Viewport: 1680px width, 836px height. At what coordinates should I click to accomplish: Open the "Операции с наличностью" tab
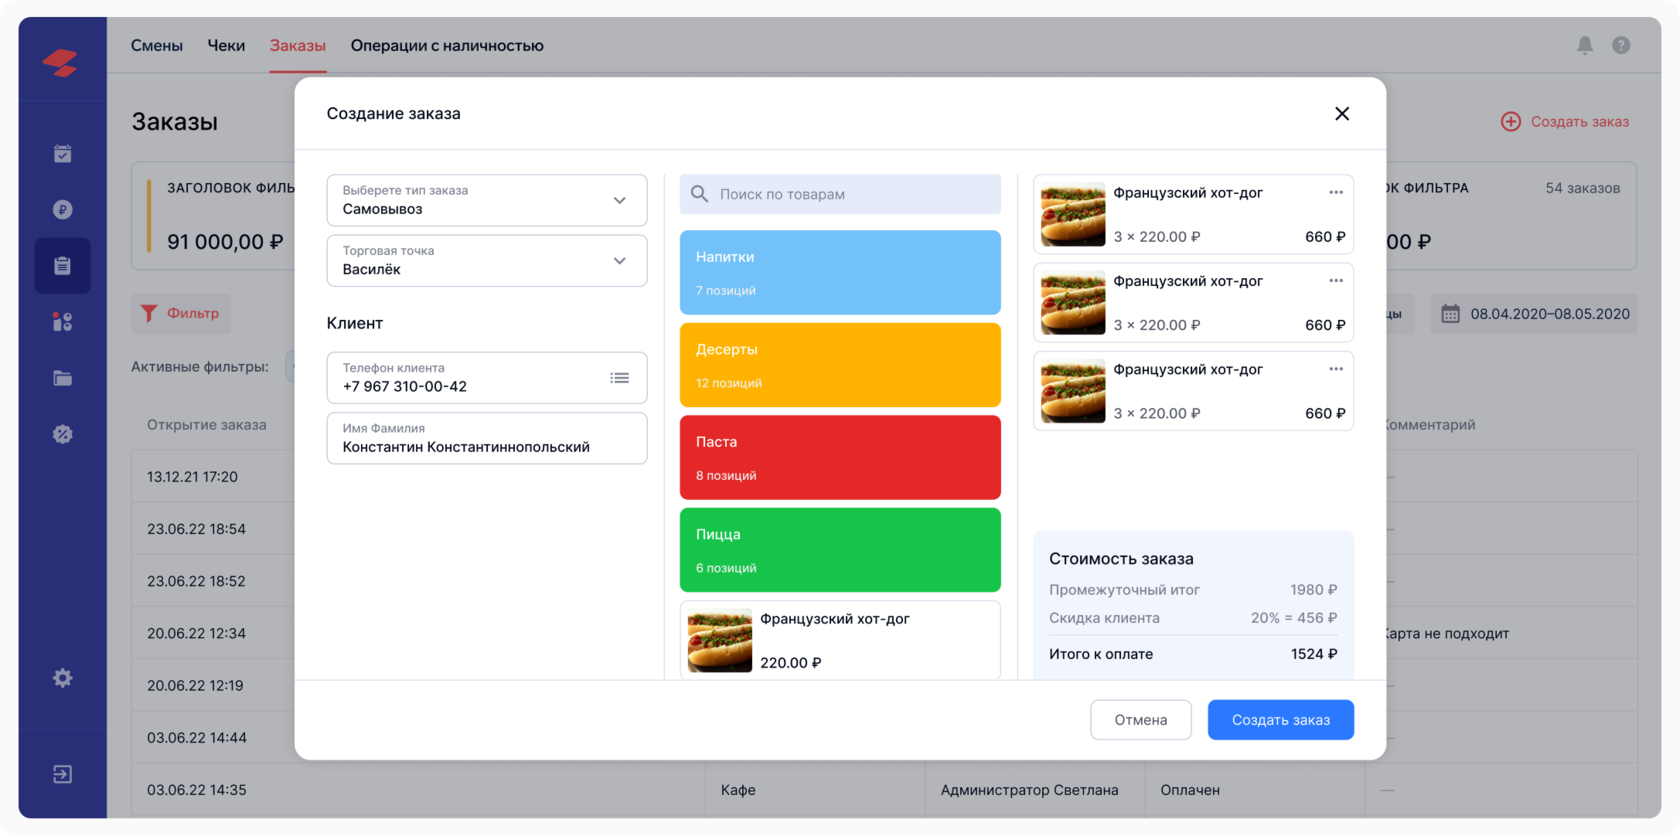pos(447,45)
